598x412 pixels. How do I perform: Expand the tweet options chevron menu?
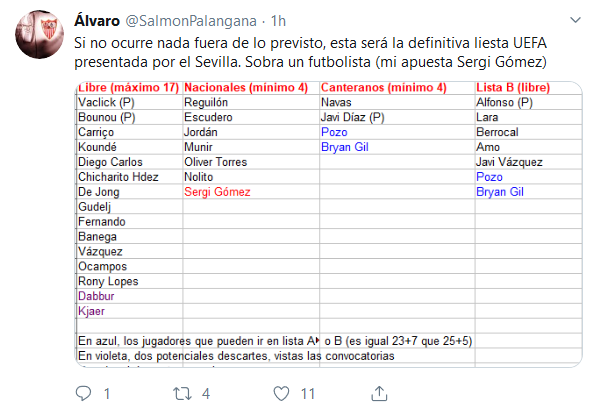tap(575, 20)
